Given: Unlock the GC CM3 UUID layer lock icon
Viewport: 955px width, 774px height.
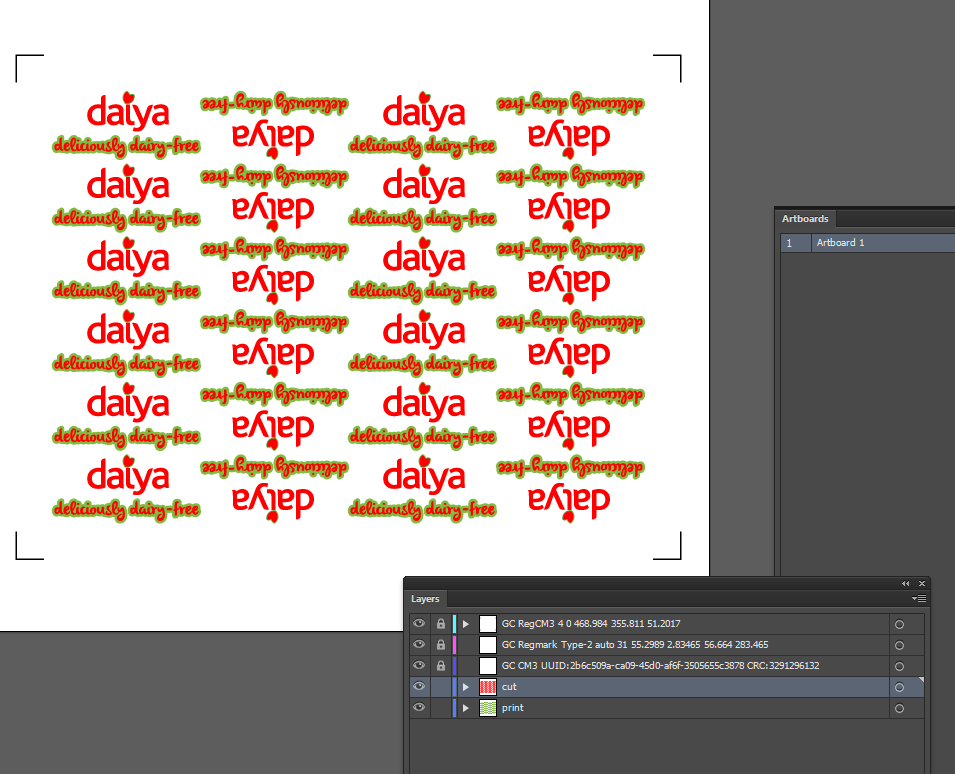Looking at the screenshot, I should (440, 666).
